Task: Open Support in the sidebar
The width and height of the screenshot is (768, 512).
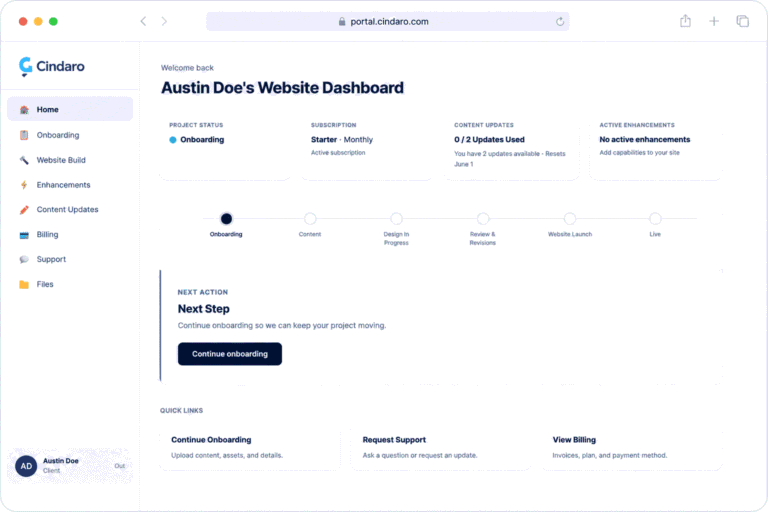Action: [70, 259]
